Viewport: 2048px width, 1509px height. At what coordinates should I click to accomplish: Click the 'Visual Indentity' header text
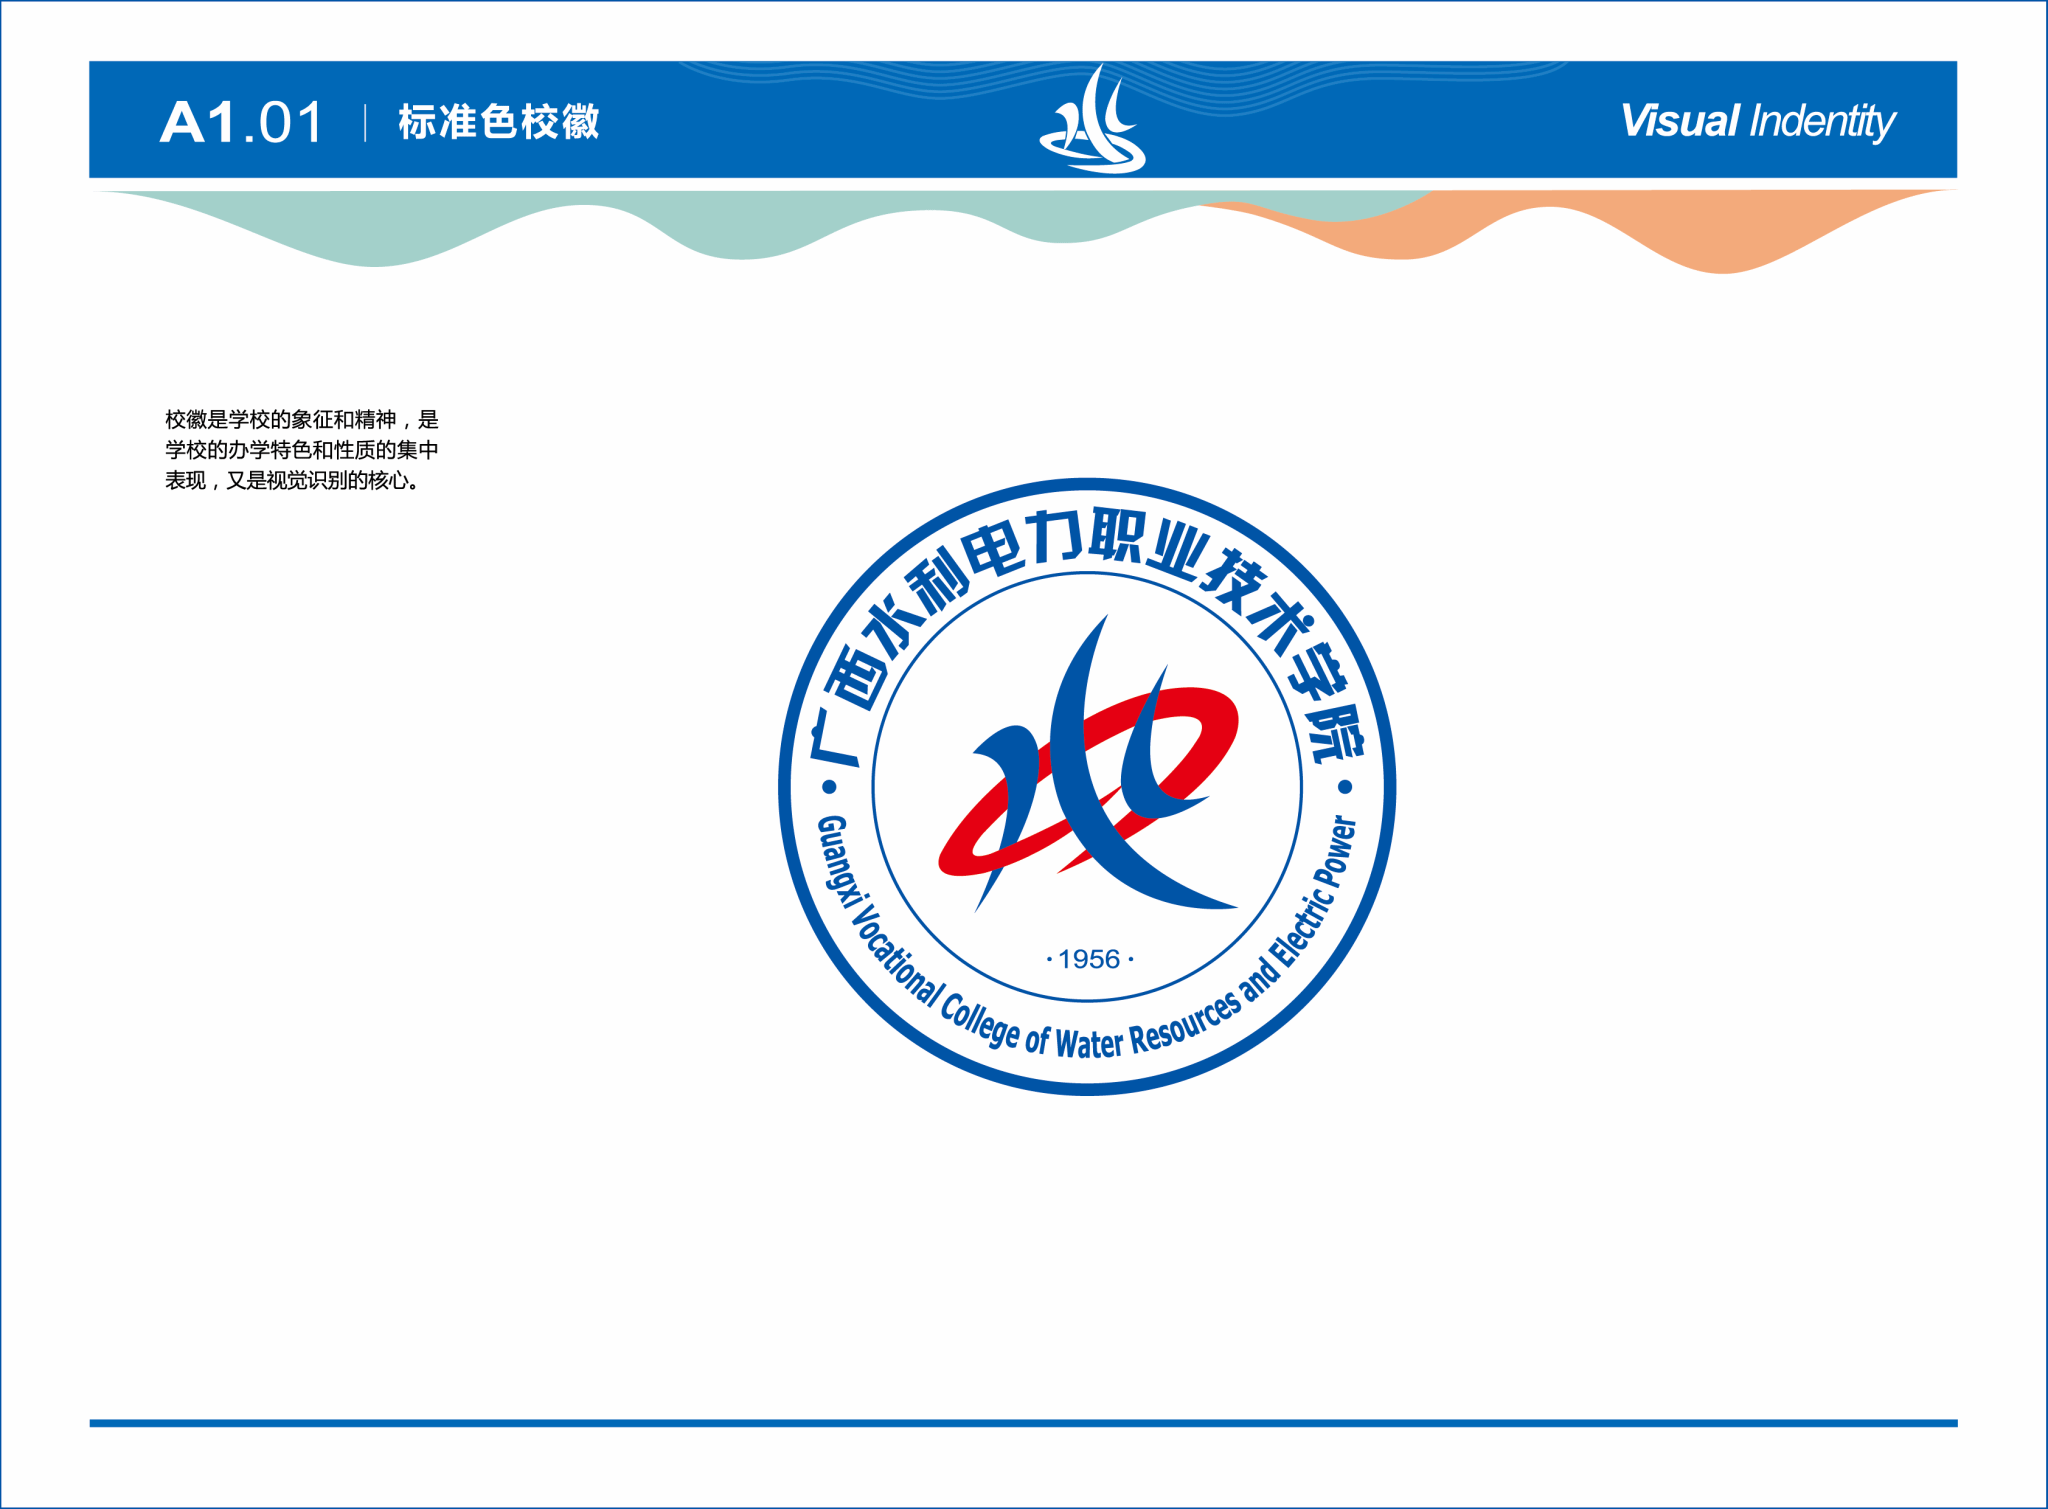coord(1757,121)
